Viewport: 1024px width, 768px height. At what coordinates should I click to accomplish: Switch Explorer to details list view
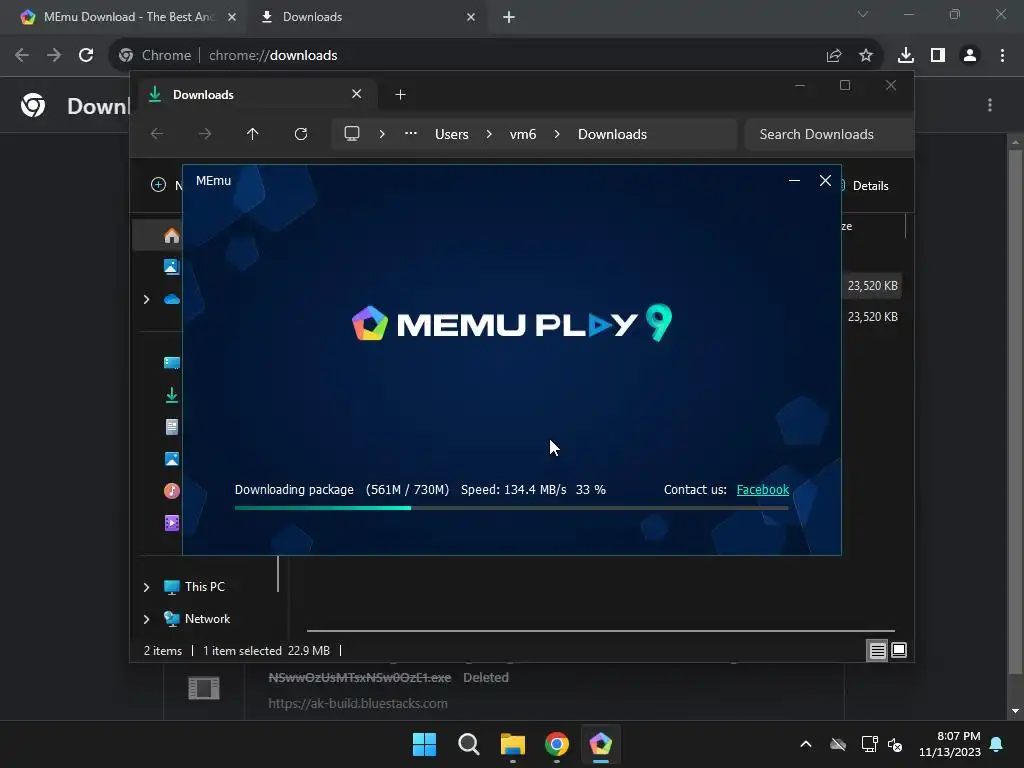pos(877,650)
